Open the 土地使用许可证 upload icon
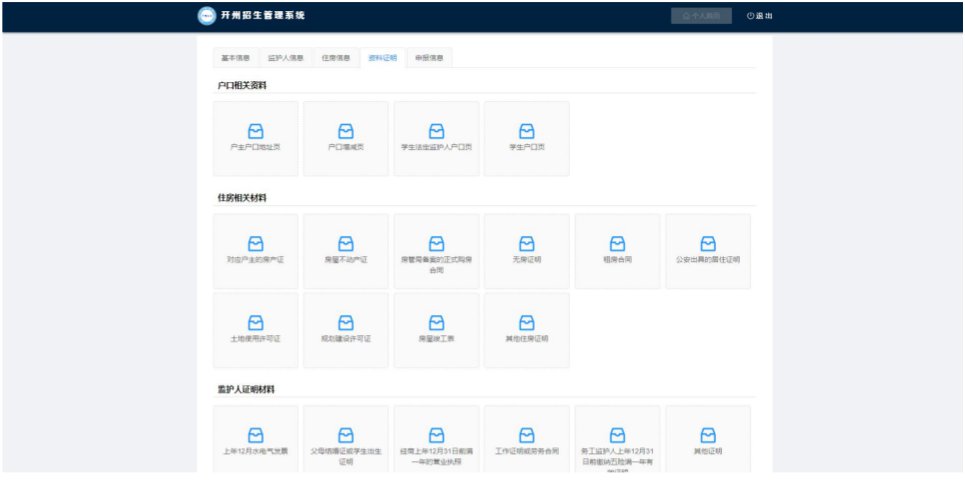This screenshot has height=480, width=965. (x=255, y=323)
